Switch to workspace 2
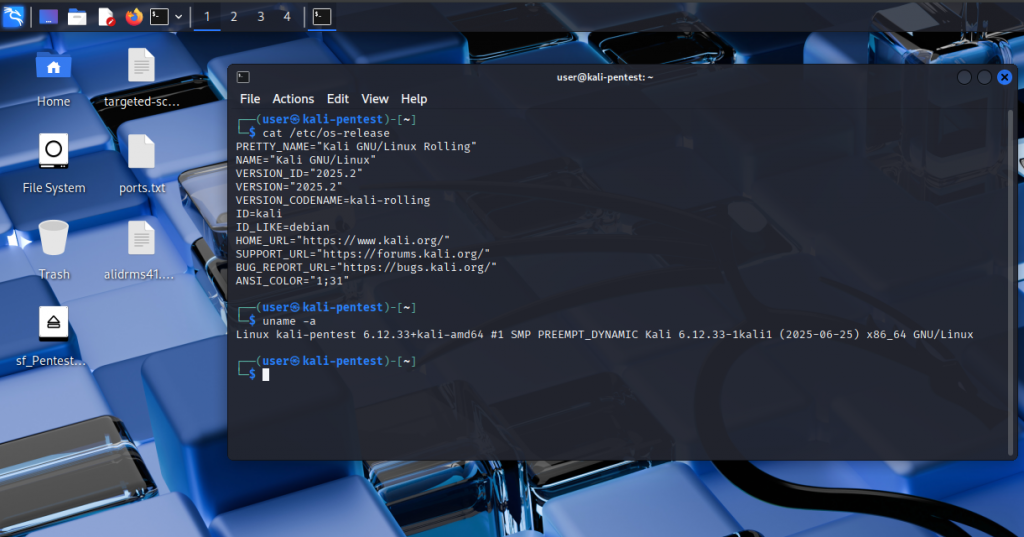Viewport: 1024px width, 537px height. tap(234, 17)
